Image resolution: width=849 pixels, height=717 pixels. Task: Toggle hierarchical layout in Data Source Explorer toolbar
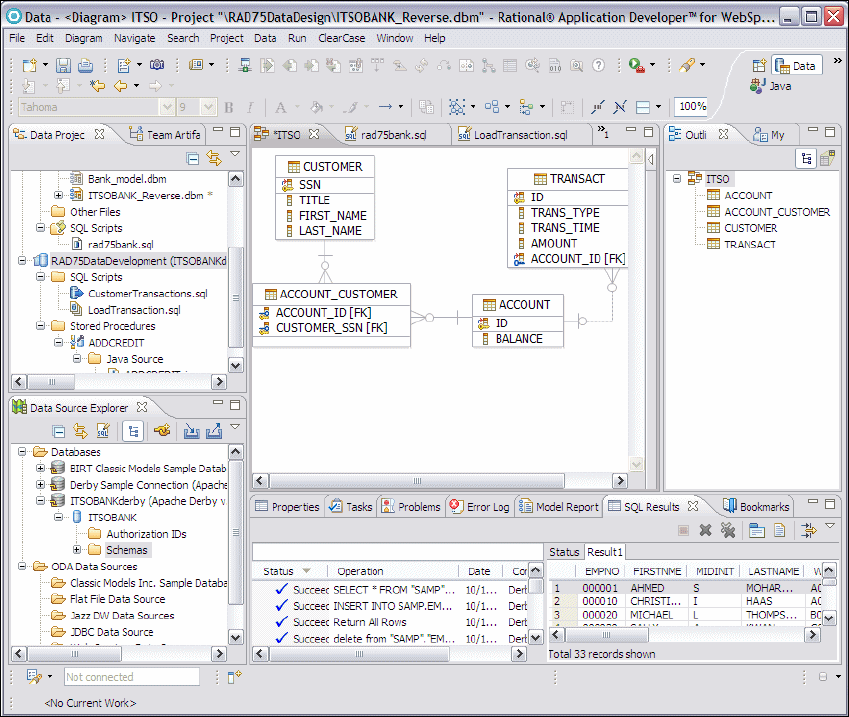pyautogui.click(x=131, y=431)
